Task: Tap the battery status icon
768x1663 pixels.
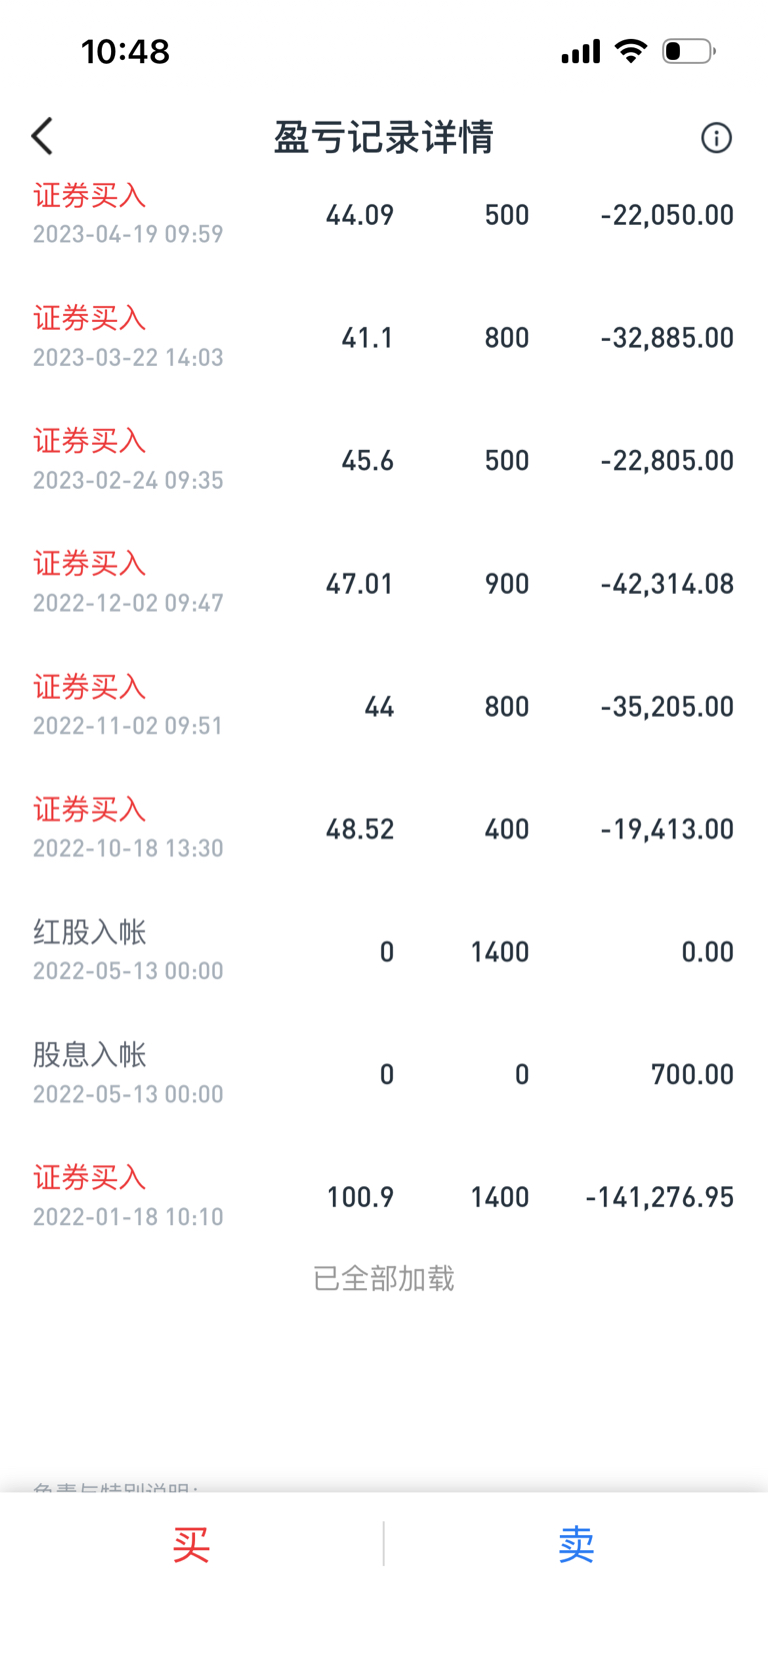Action: [x=689, y=50]
